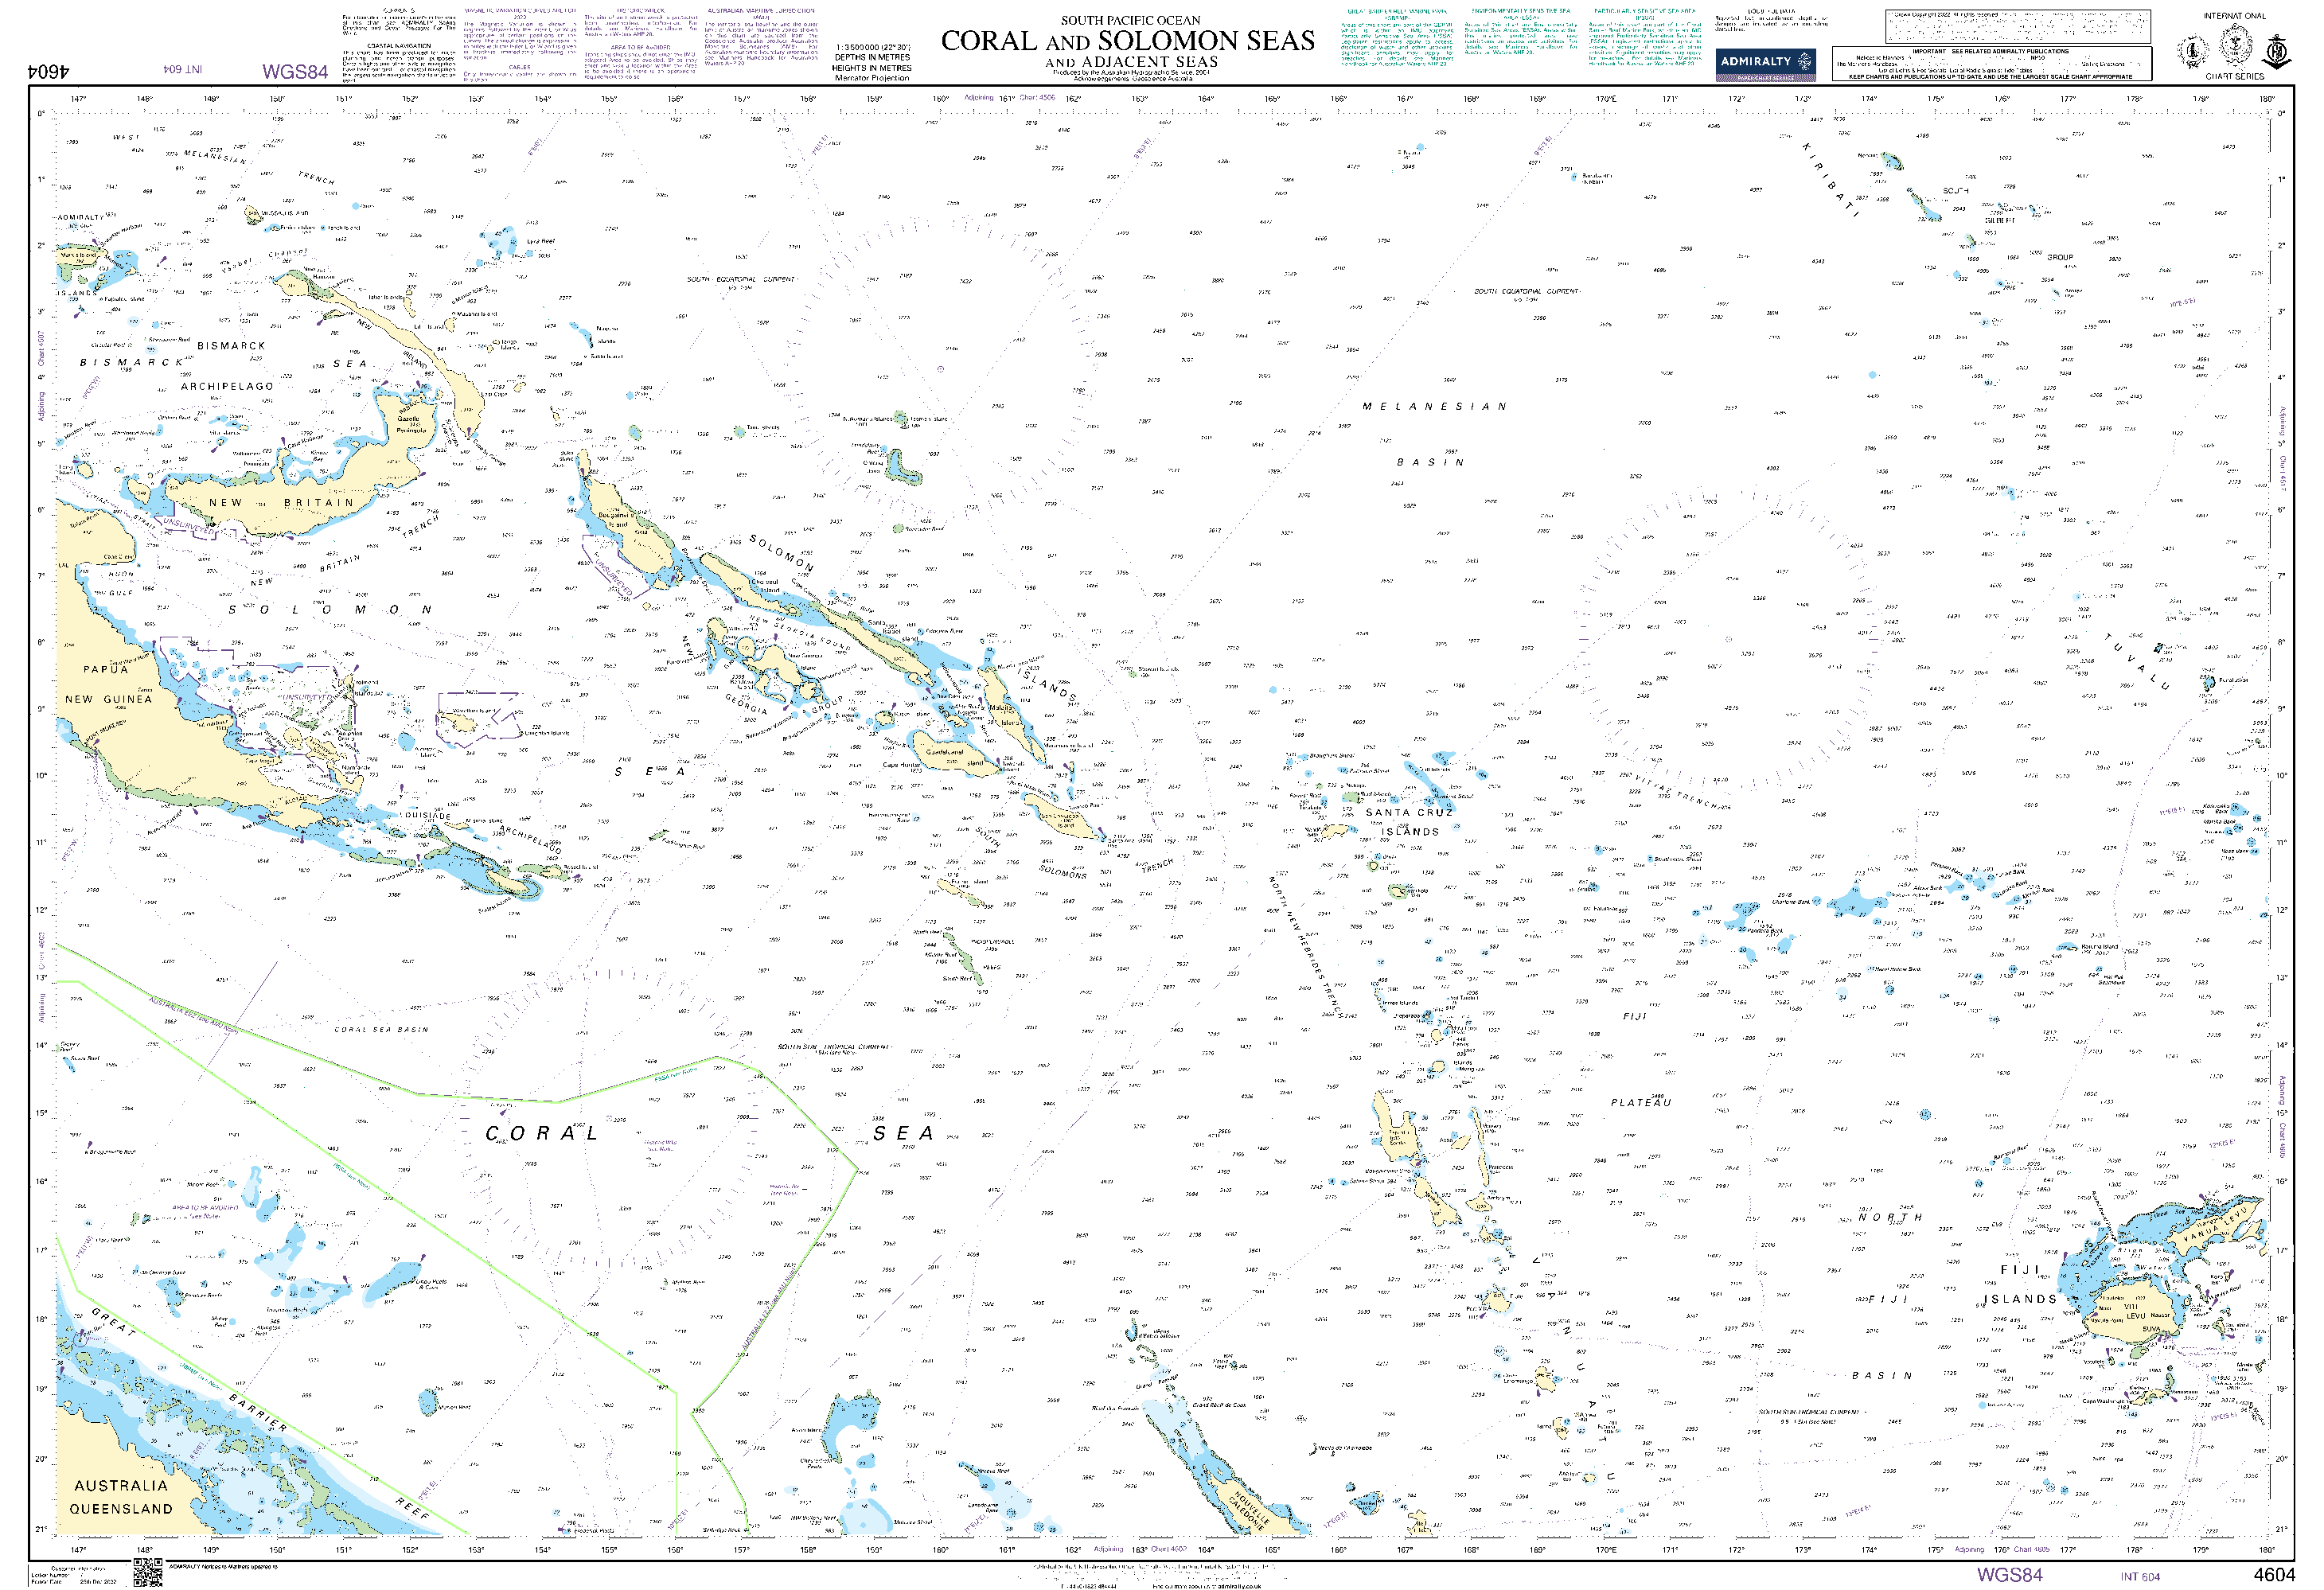Click the 'CHART SERIES' label
The width and height of the screenshot is (2324, 1590).
2234,76
